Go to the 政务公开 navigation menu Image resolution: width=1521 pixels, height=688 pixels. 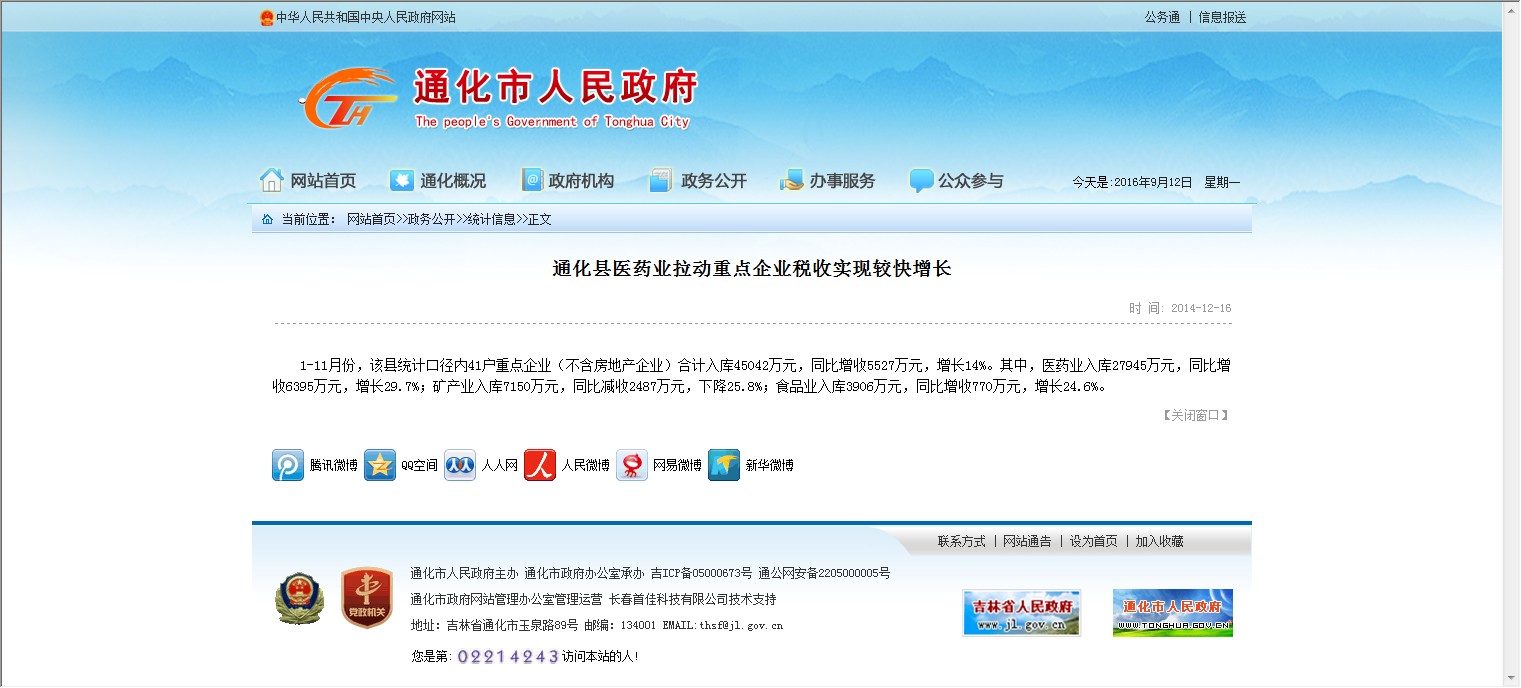pyautogui.click(x=698, y=181)
